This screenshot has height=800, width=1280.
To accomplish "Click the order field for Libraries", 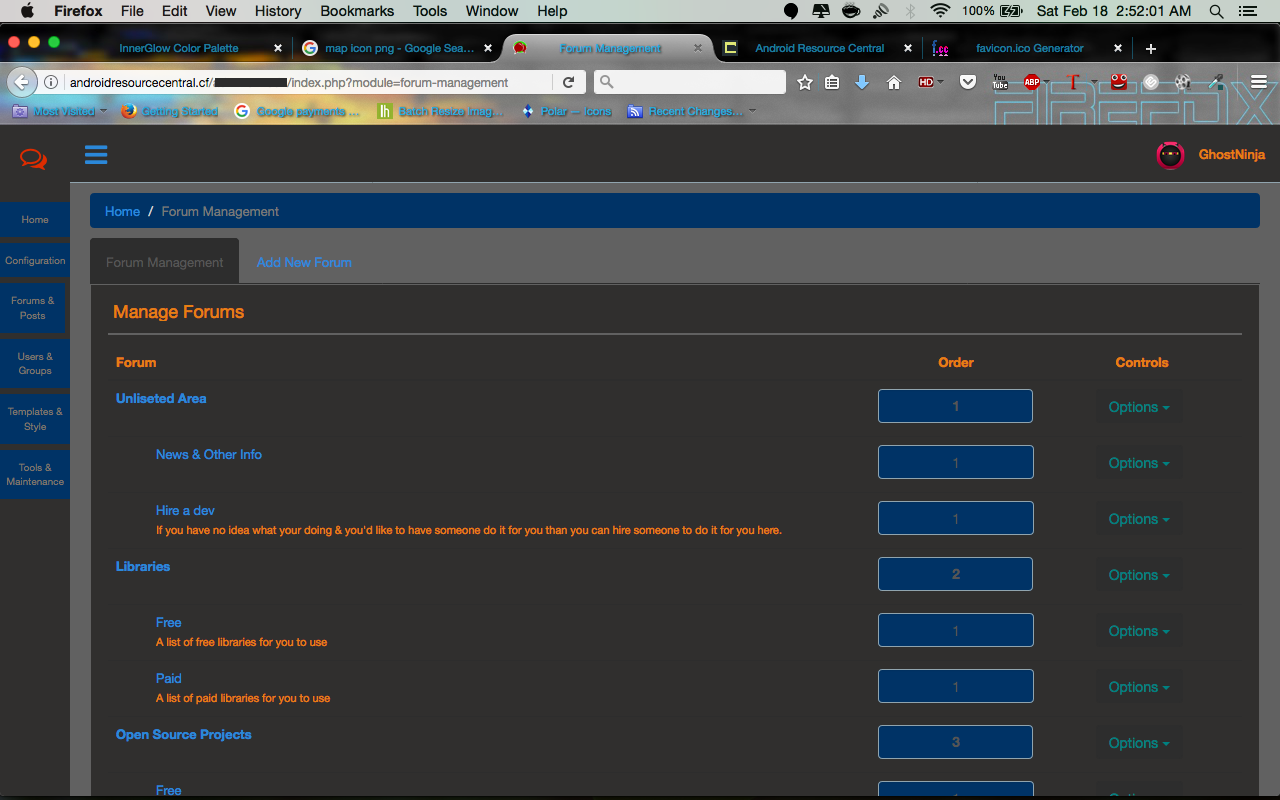I will pyautogui.click(x=955, y=574).
